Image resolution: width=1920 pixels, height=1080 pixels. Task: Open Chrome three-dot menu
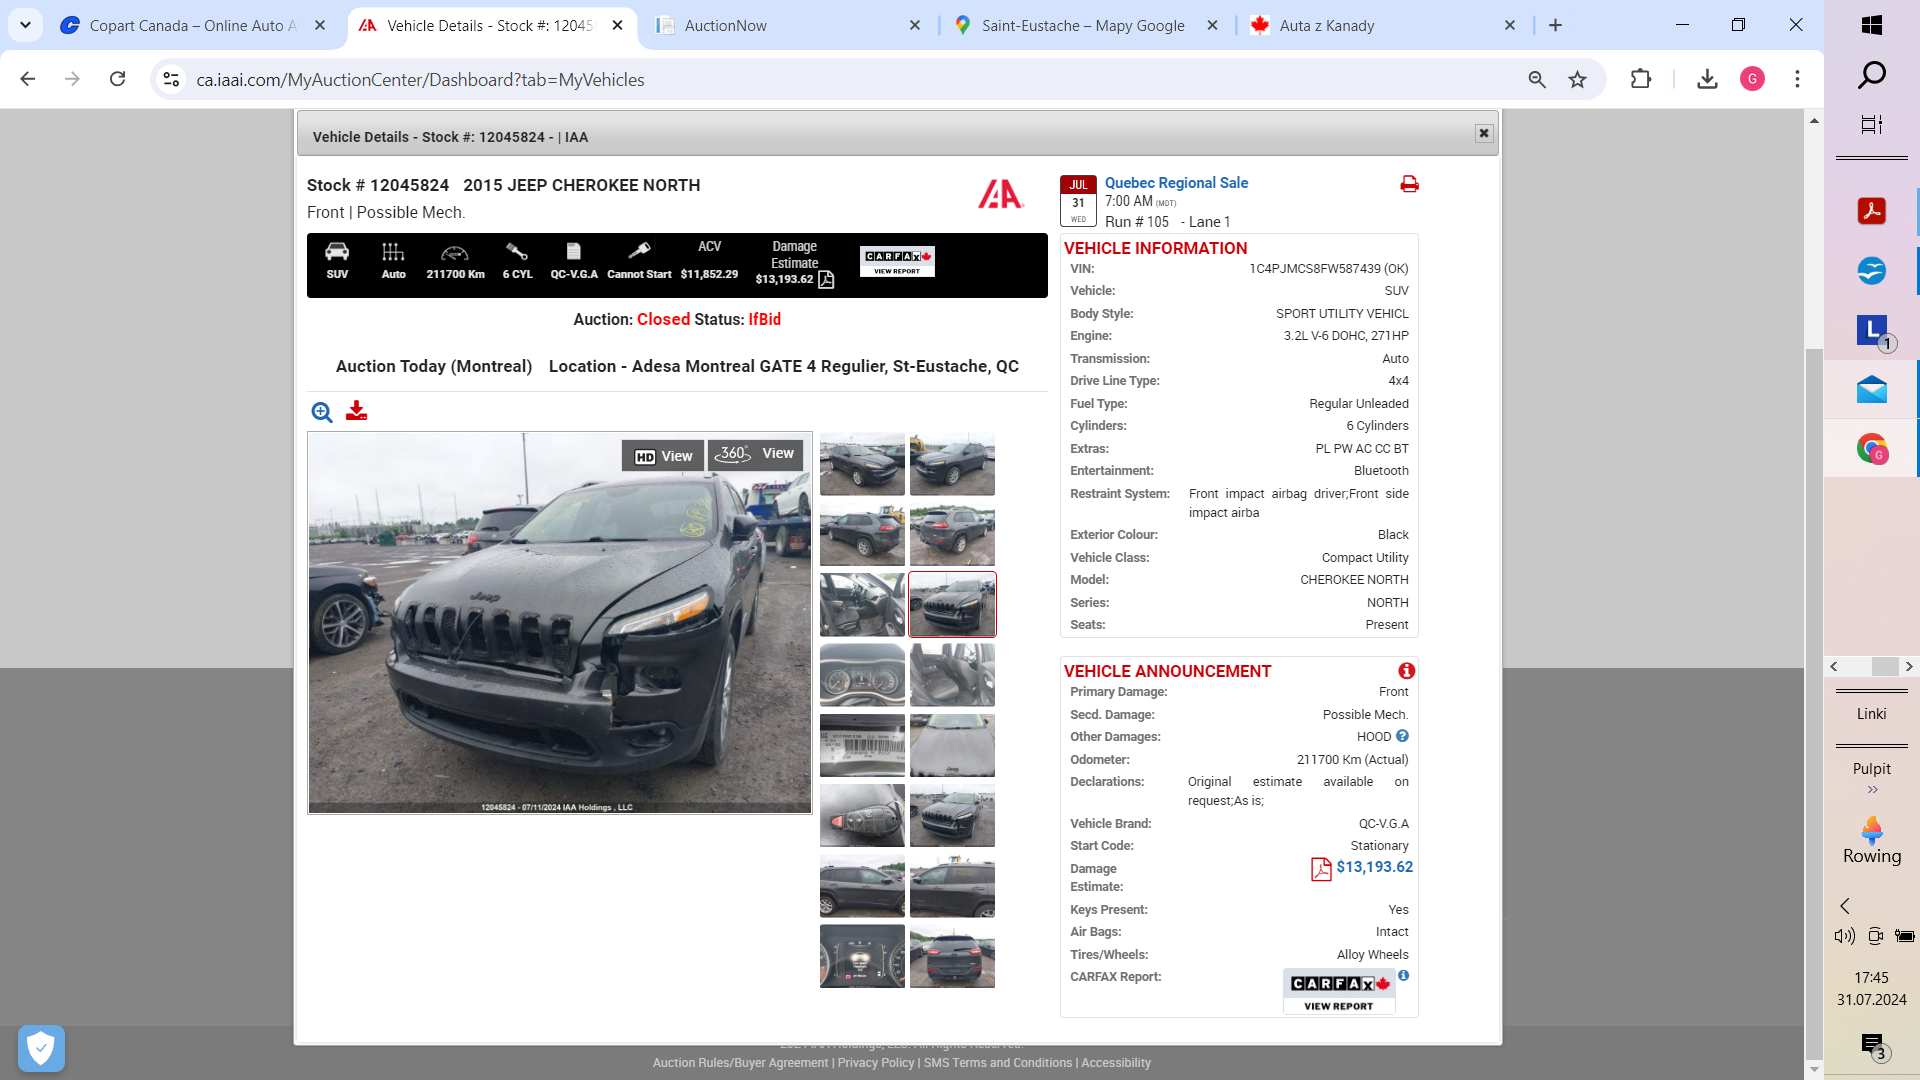pos(1797,79)
